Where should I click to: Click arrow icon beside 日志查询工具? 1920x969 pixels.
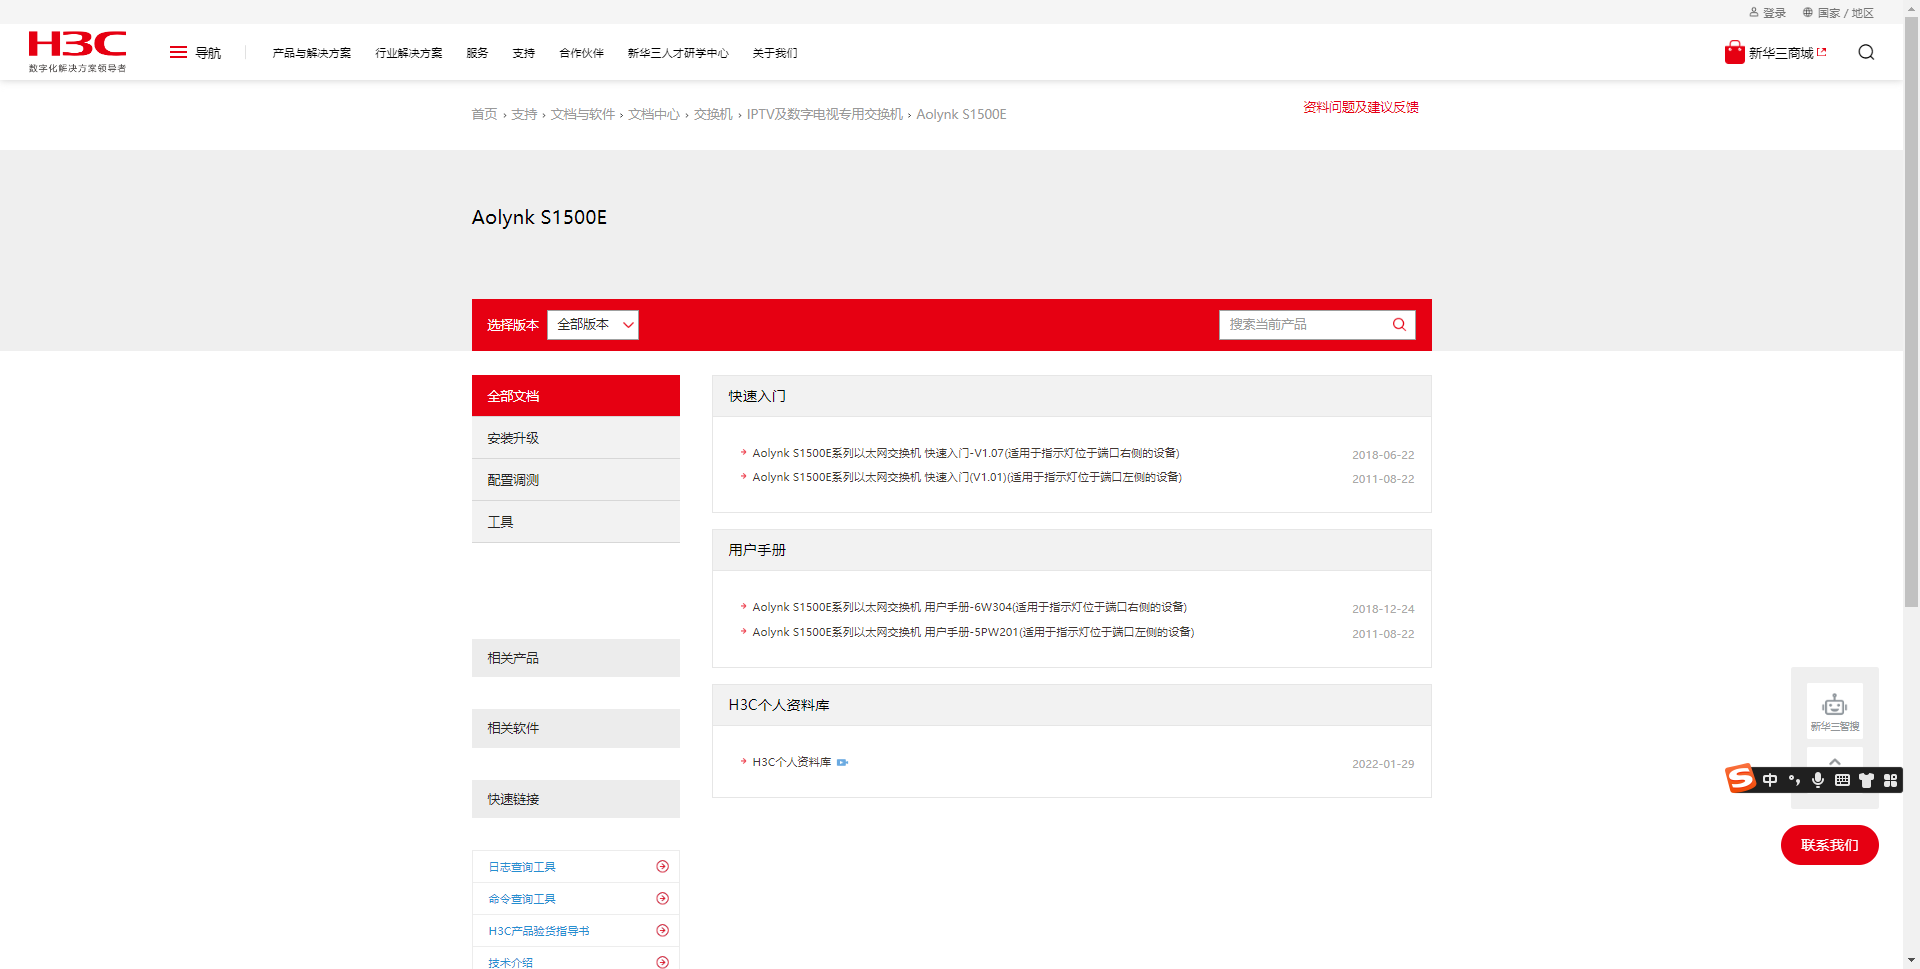[662, 866]
